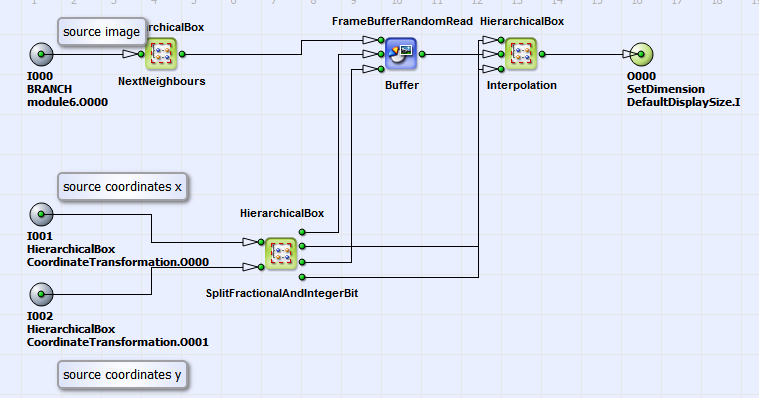Click the 'CoordinateTransformation.O001' text
The height and width of the screenshot is (398, 759).
pyautogui.click(x=118, y=342)
